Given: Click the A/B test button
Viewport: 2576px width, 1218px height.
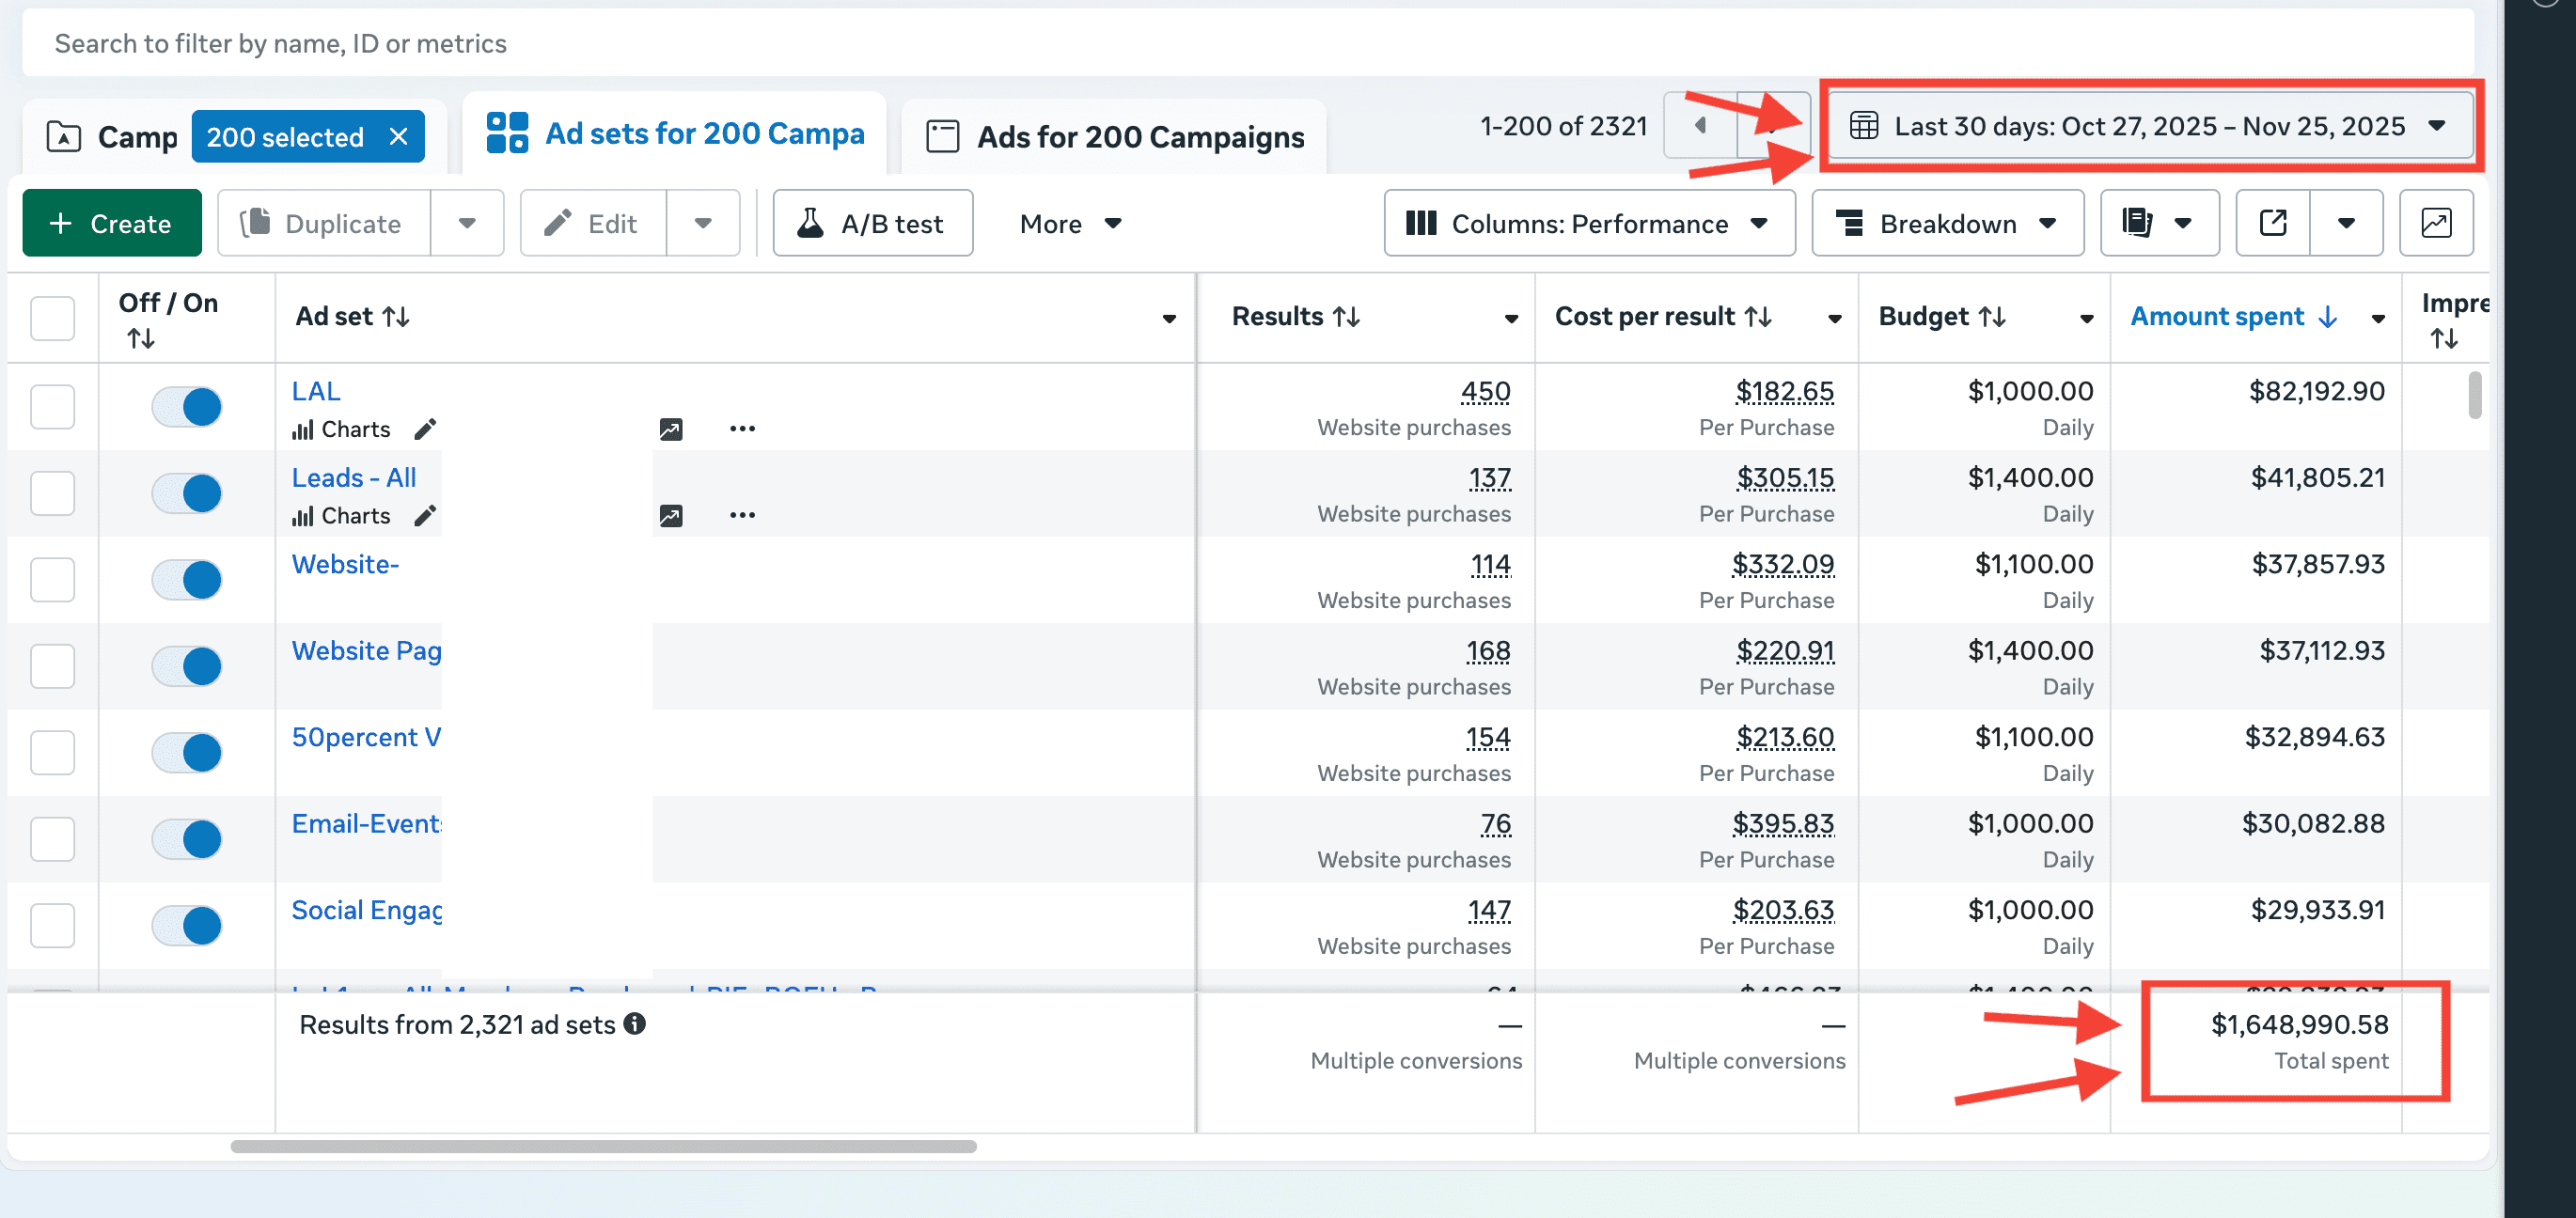Looking at the screenshot, I should (x=872, y=223).
